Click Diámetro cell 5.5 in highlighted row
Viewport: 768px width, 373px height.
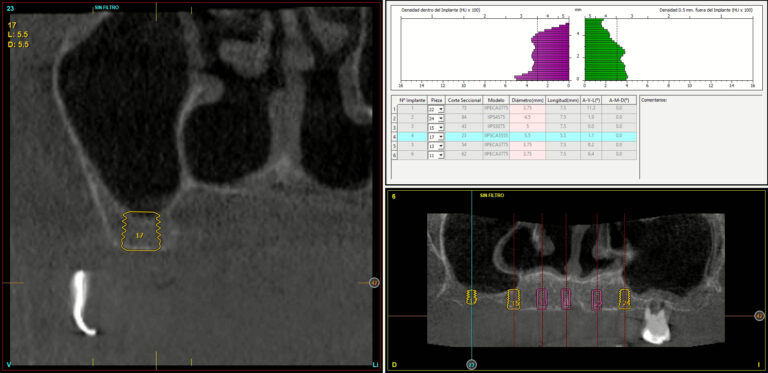(x=528, y=137)
